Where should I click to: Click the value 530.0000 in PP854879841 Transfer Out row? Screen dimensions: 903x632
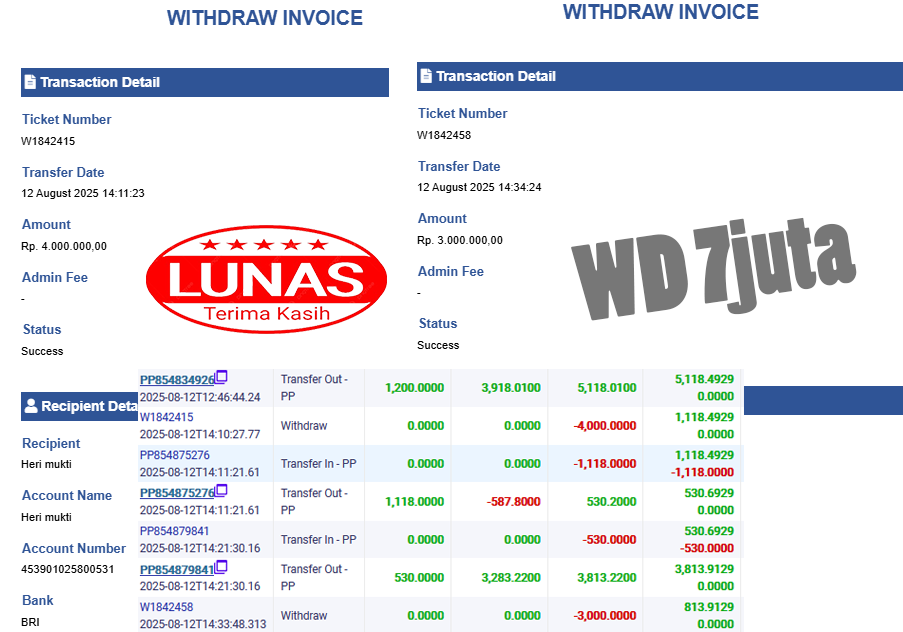pyautogui.click(x=419, y=578)
